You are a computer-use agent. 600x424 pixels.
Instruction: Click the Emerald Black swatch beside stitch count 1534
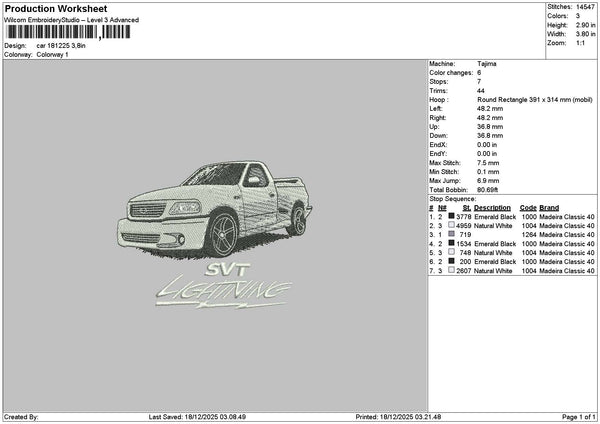[x=452, y=243]
